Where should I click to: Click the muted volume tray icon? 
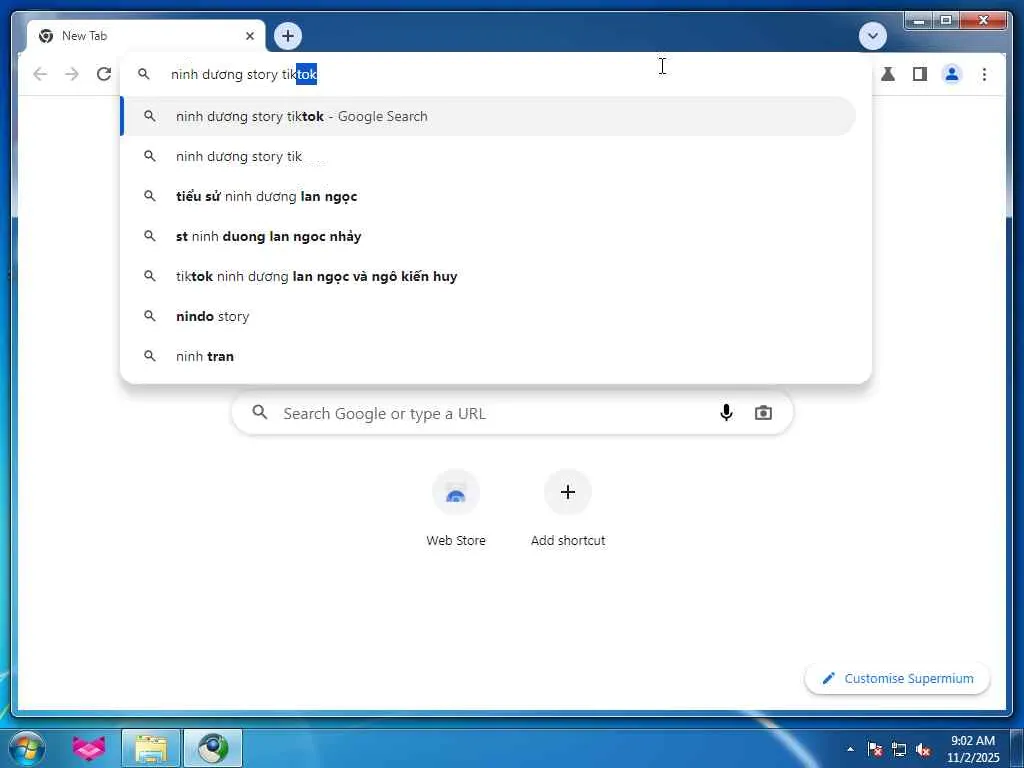tap(923, 749)
